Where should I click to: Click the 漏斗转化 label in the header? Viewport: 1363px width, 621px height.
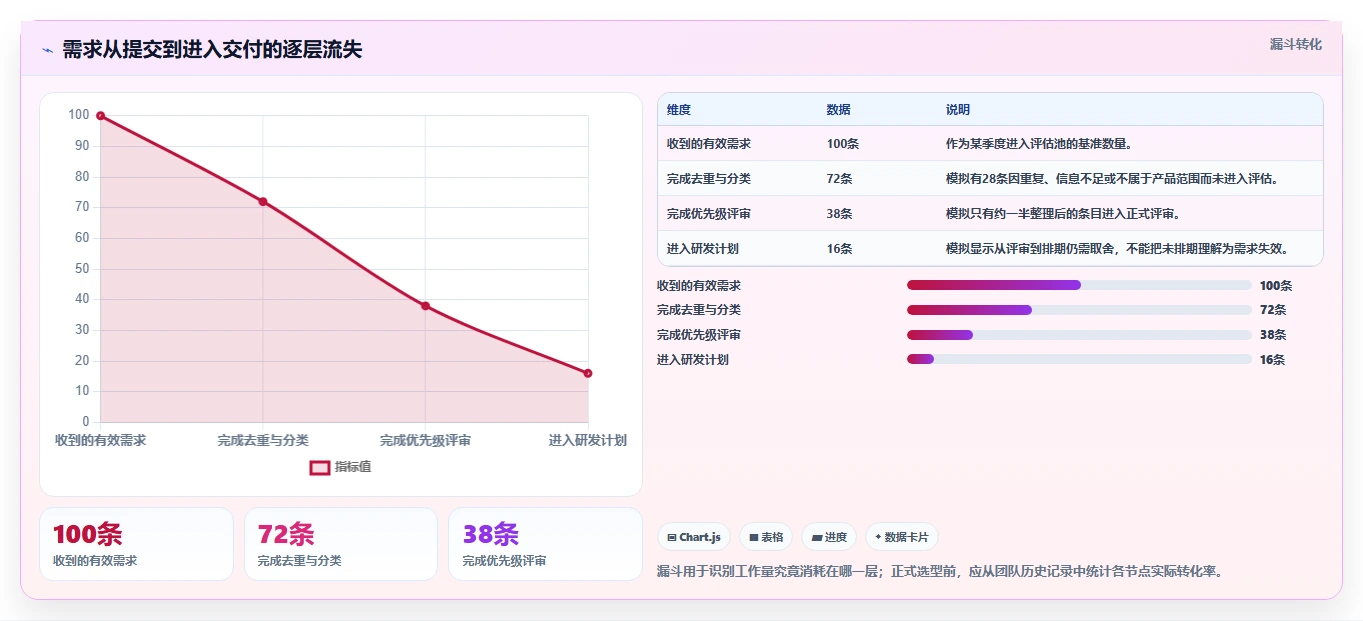(1295, 44)
